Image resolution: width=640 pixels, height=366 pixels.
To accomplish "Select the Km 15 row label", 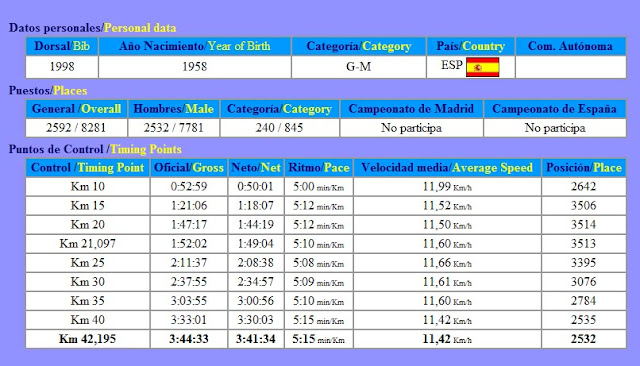I will click(88, 206).
